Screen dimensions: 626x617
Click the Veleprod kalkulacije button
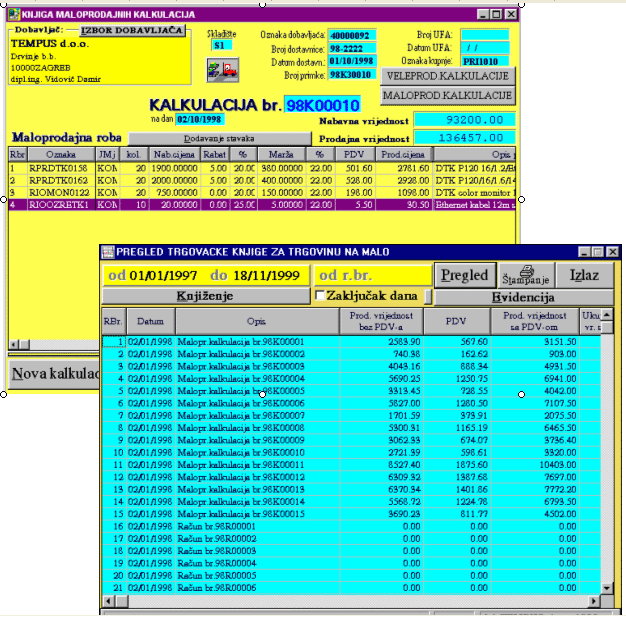(x=448, y=75)
